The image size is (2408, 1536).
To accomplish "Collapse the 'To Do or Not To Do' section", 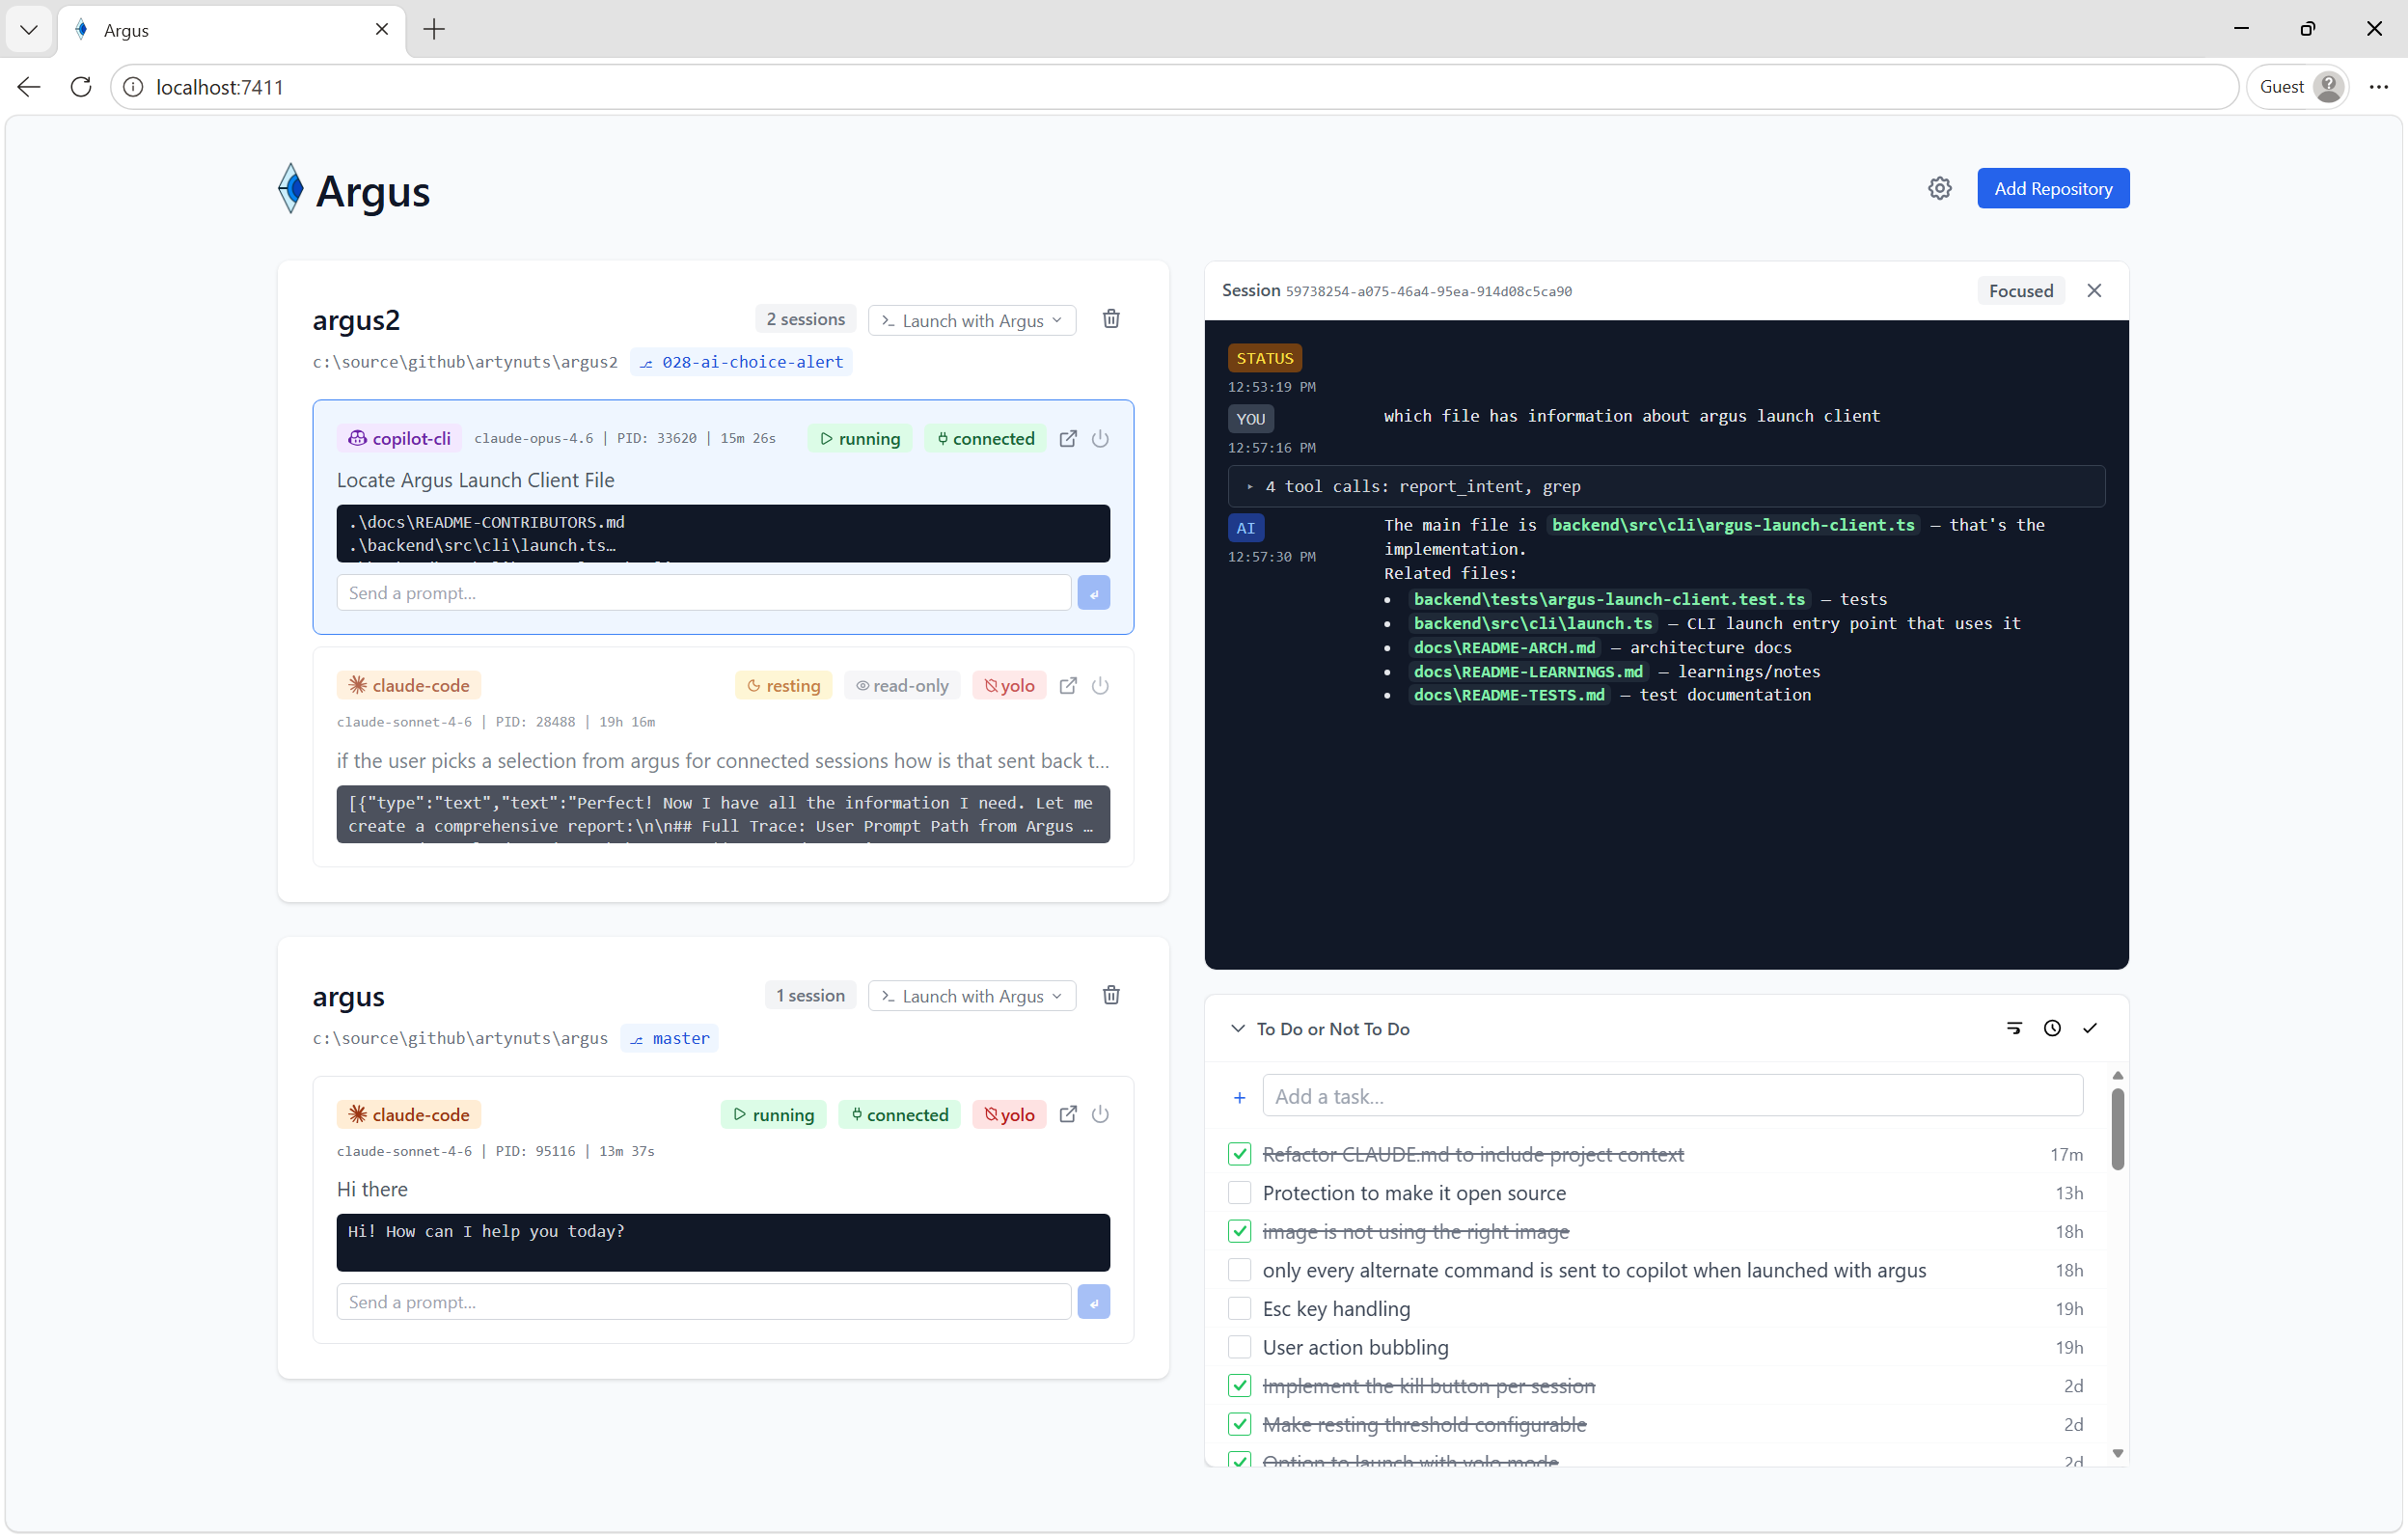I will [x=1237, y=1028].
